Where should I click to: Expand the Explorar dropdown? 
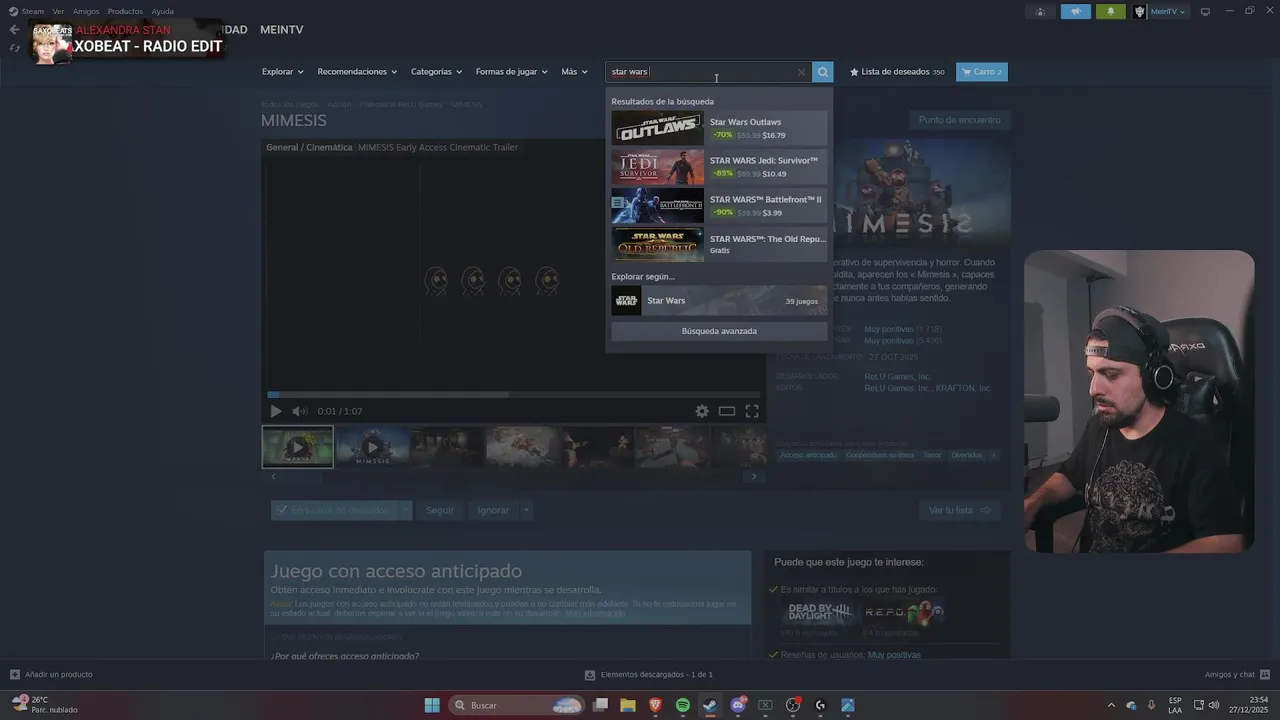(283, 72)
